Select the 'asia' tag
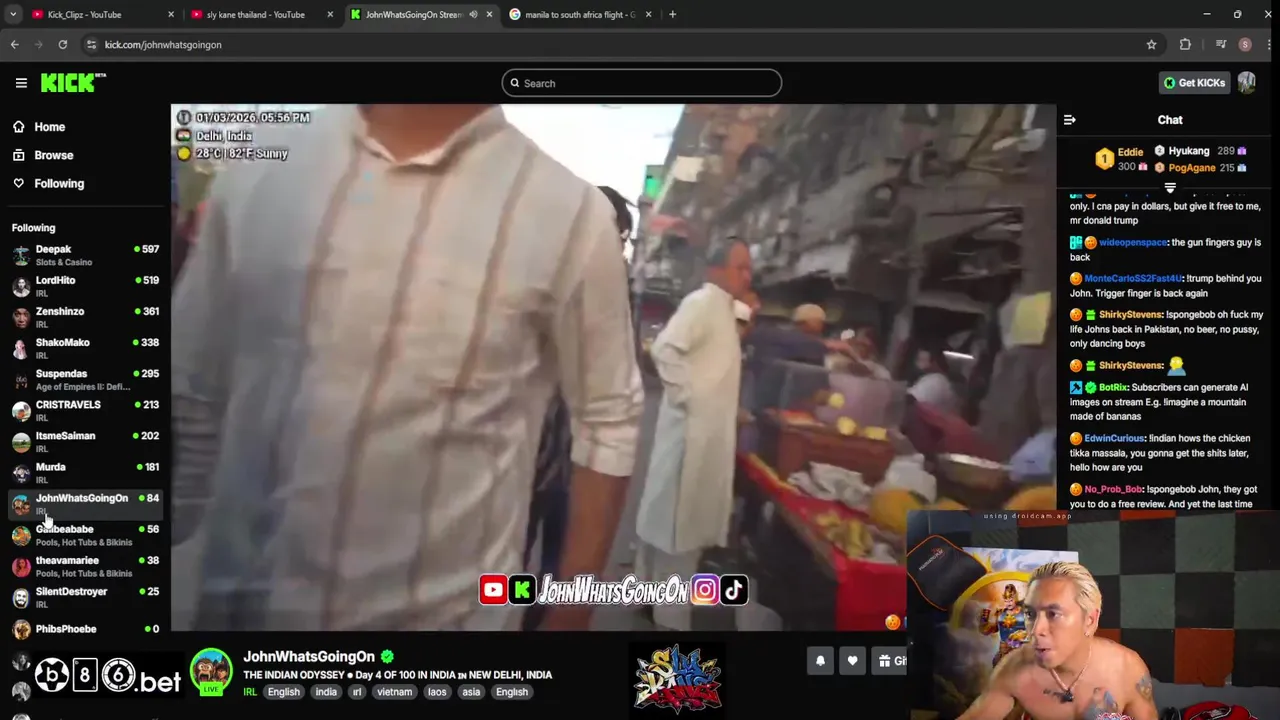This screenshot has width=1280, height=720. (x=471, y=692)
